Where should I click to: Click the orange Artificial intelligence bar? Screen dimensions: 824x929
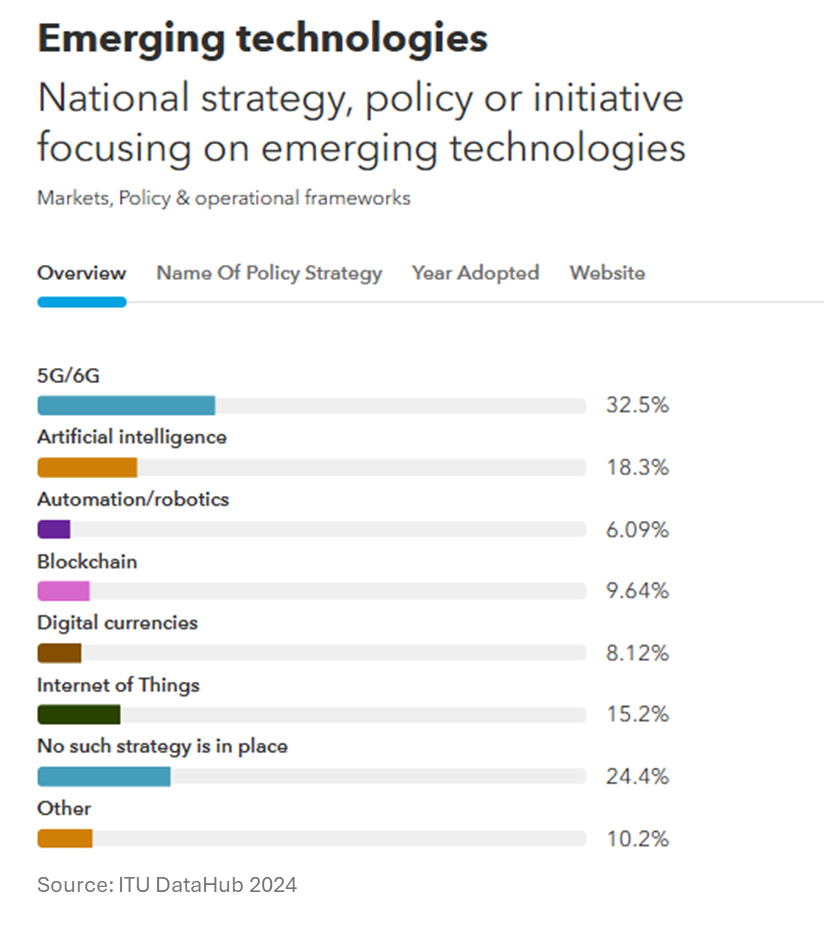pos(87,468)
